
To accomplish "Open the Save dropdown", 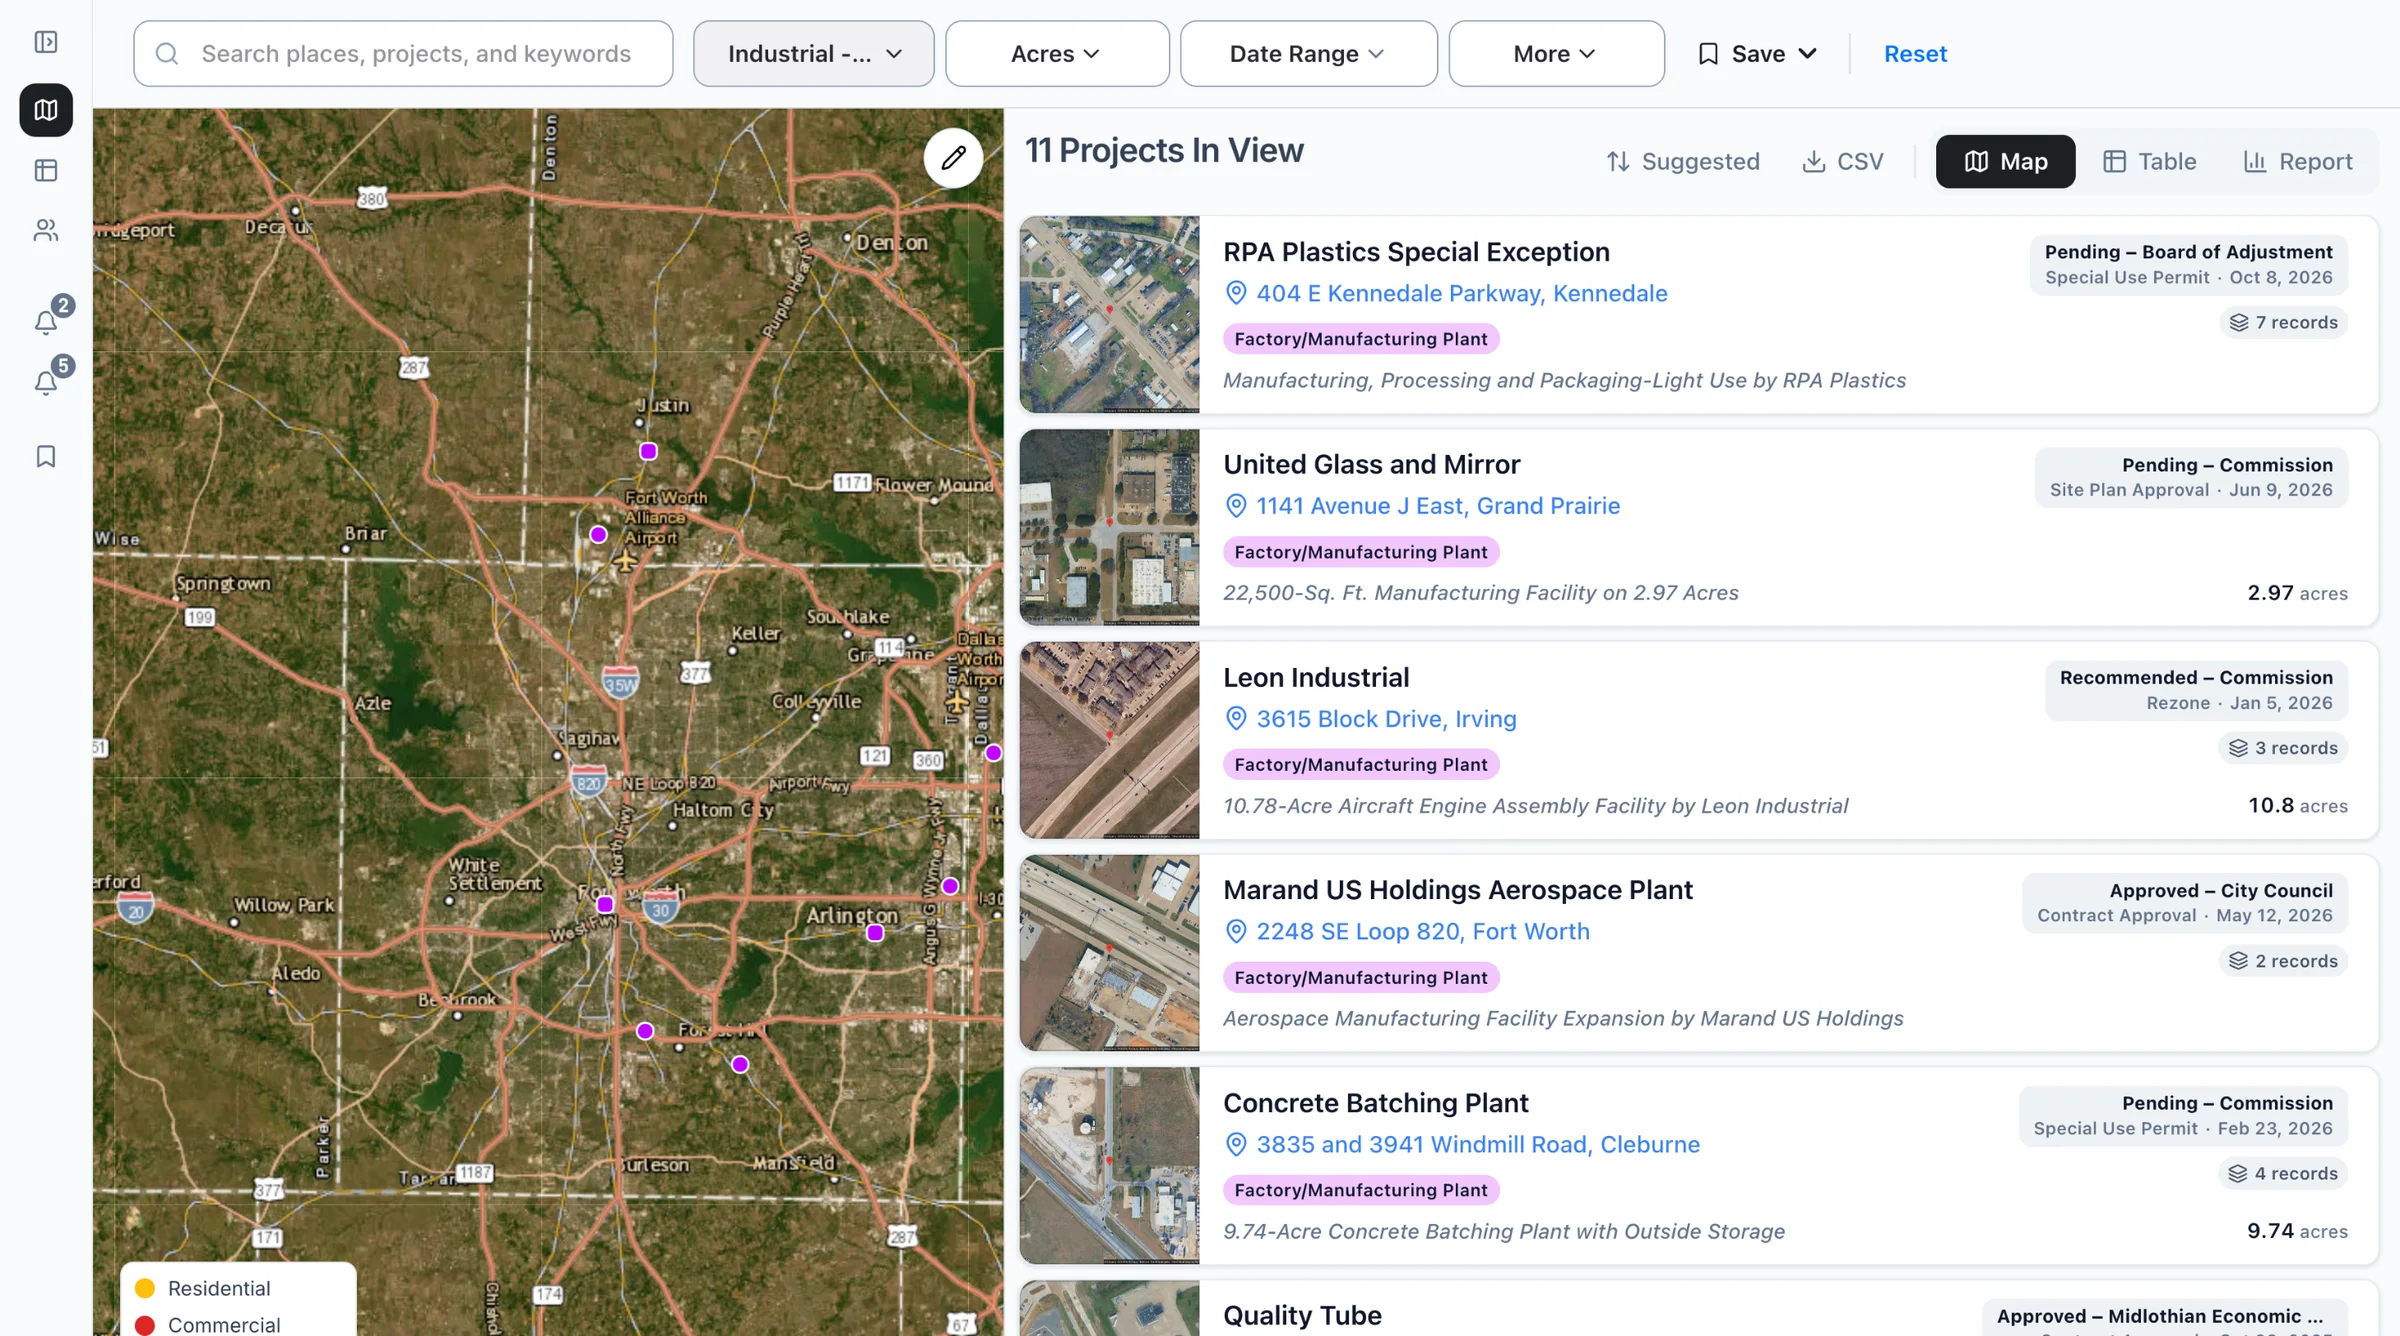I will click(1757, 54).
